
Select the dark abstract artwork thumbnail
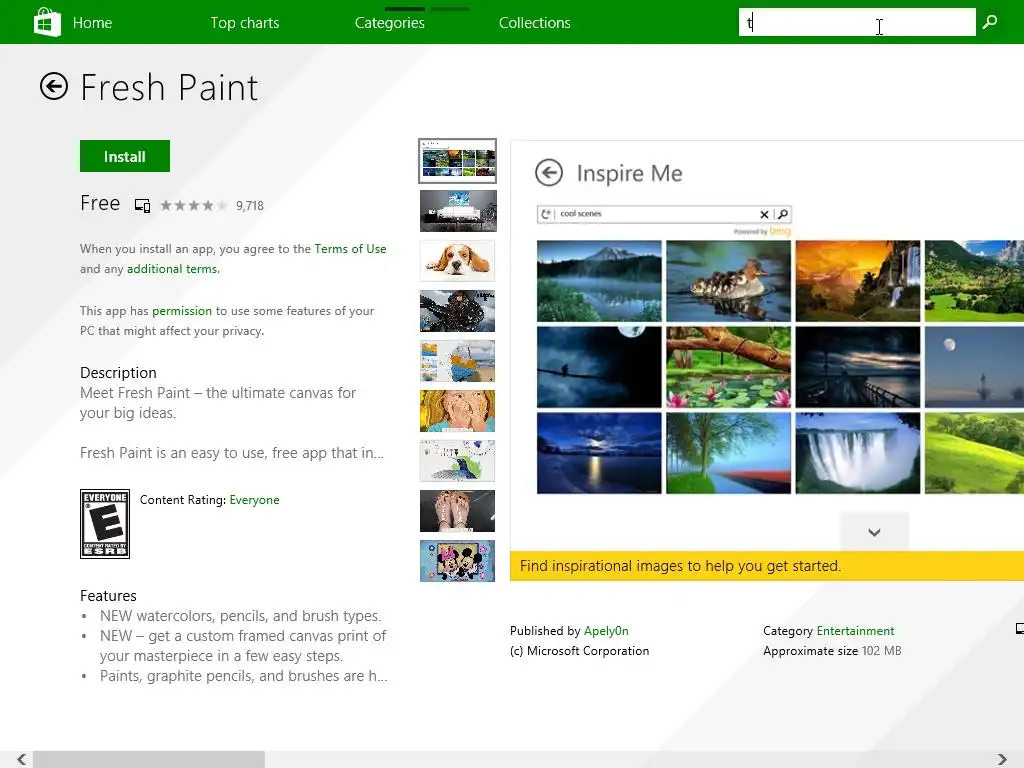tap(457, 311)
